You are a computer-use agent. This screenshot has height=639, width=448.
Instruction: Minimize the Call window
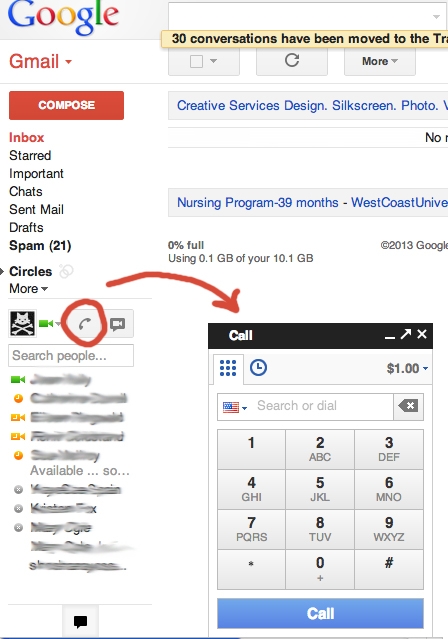[x=390, y=337]
